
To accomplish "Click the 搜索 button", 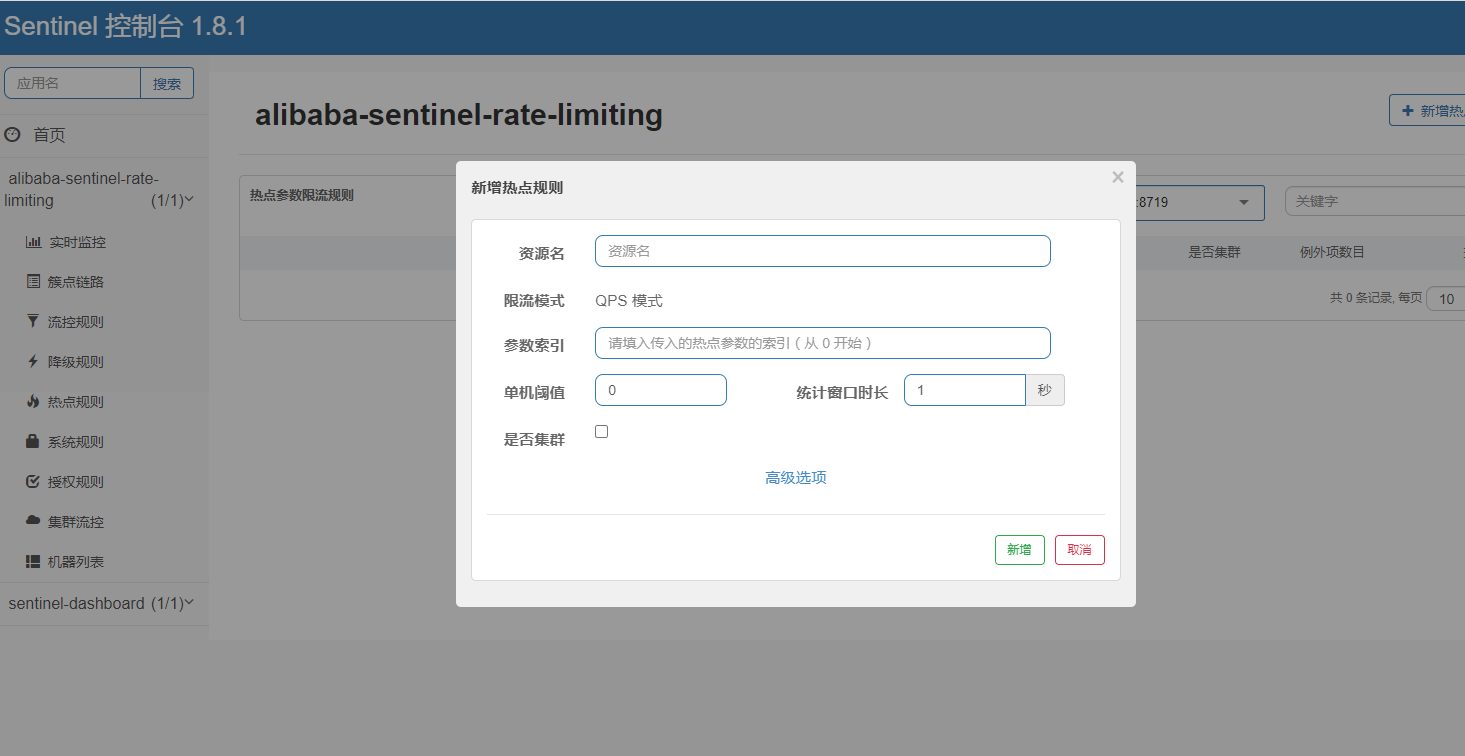I will coord(167,83).
